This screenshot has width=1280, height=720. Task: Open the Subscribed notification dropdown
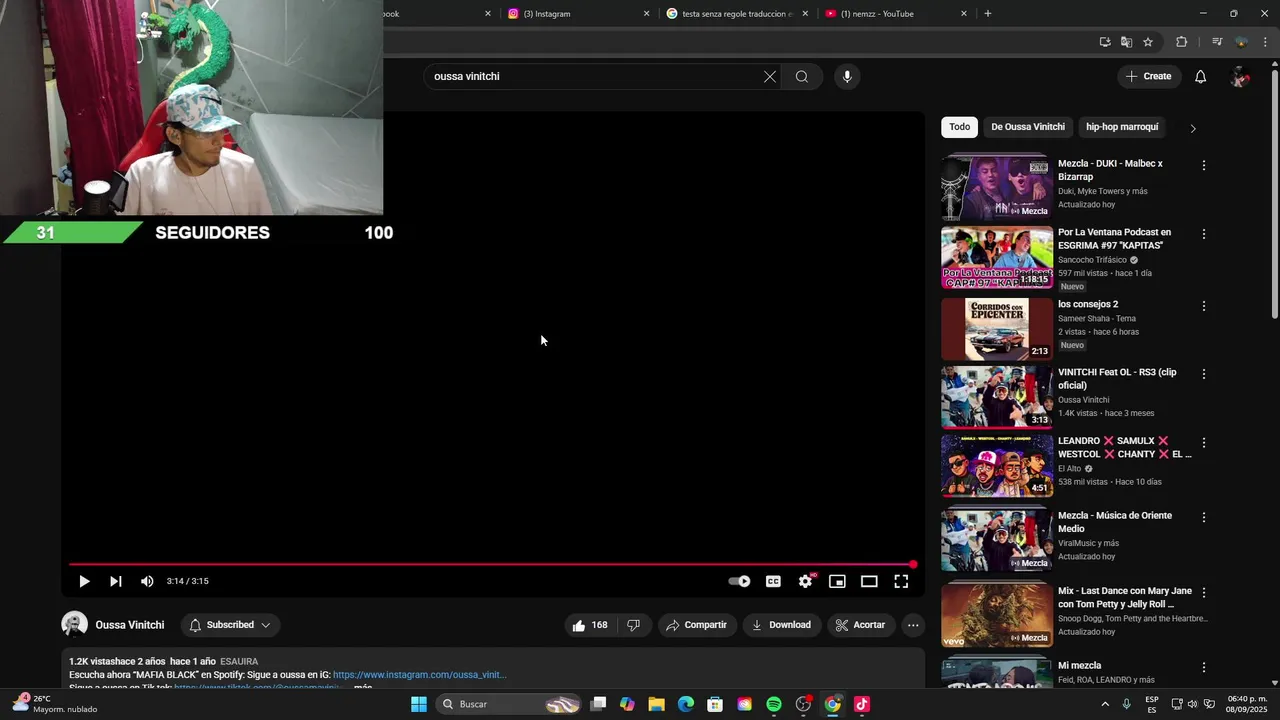tap(230, 625)
